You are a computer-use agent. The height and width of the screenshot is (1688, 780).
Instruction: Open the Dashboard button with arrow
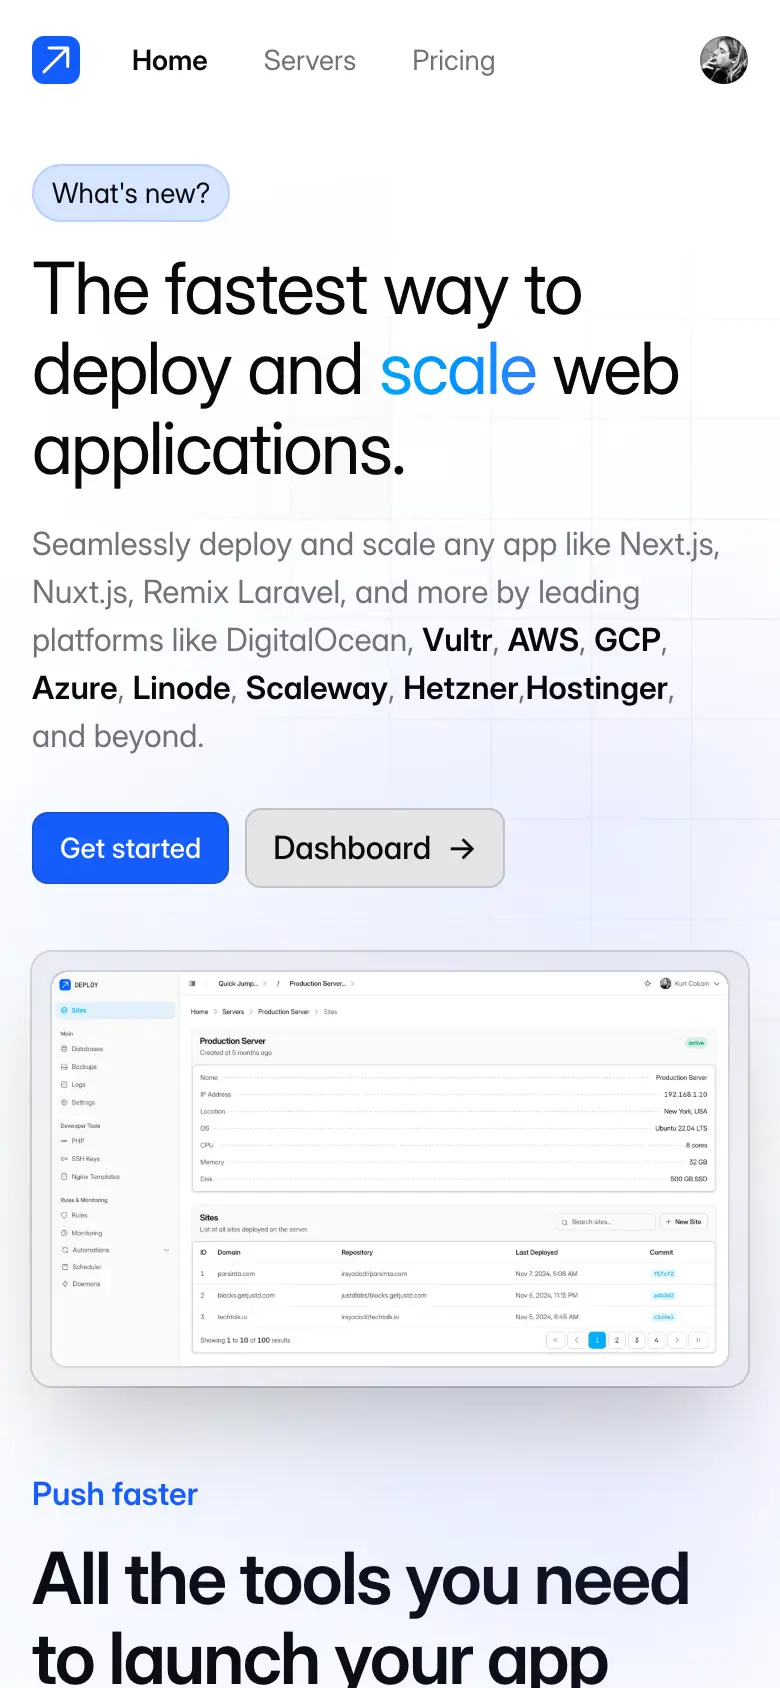(375, 848)
